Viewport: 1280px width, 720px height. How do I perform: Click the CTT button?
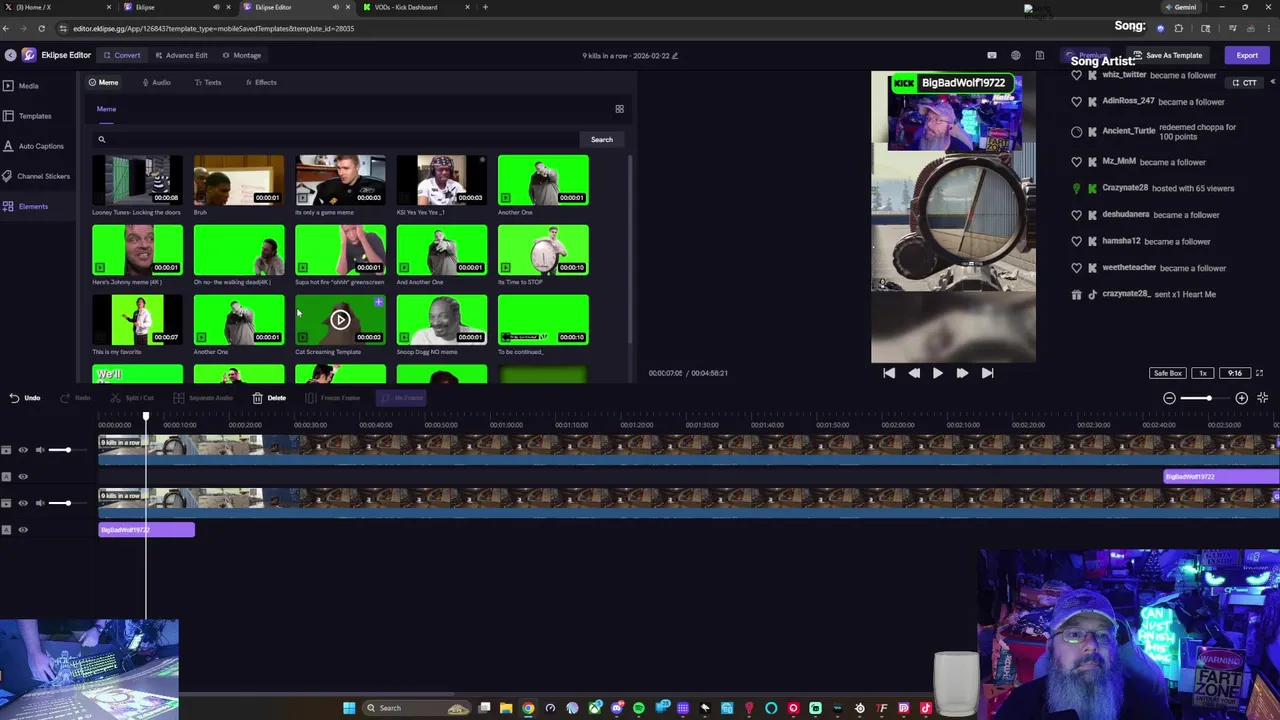tap(1245, 83)
